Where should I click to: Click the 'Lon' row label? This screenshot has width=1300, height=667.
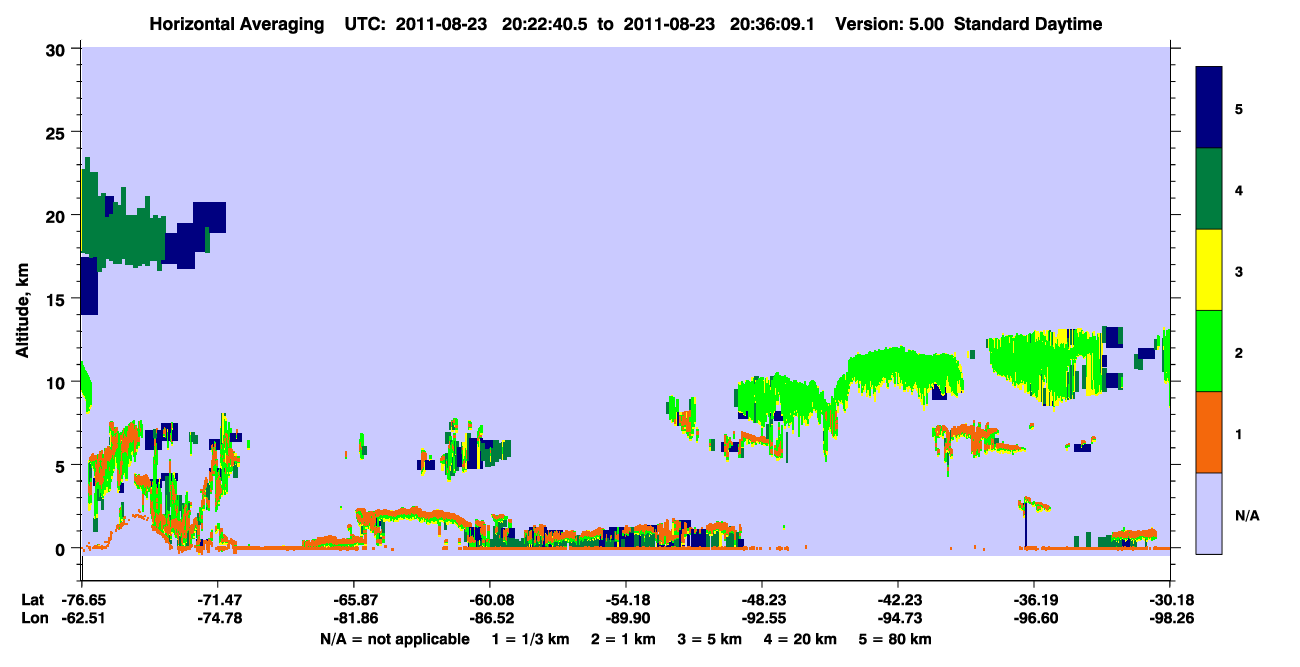click(34, 618)
